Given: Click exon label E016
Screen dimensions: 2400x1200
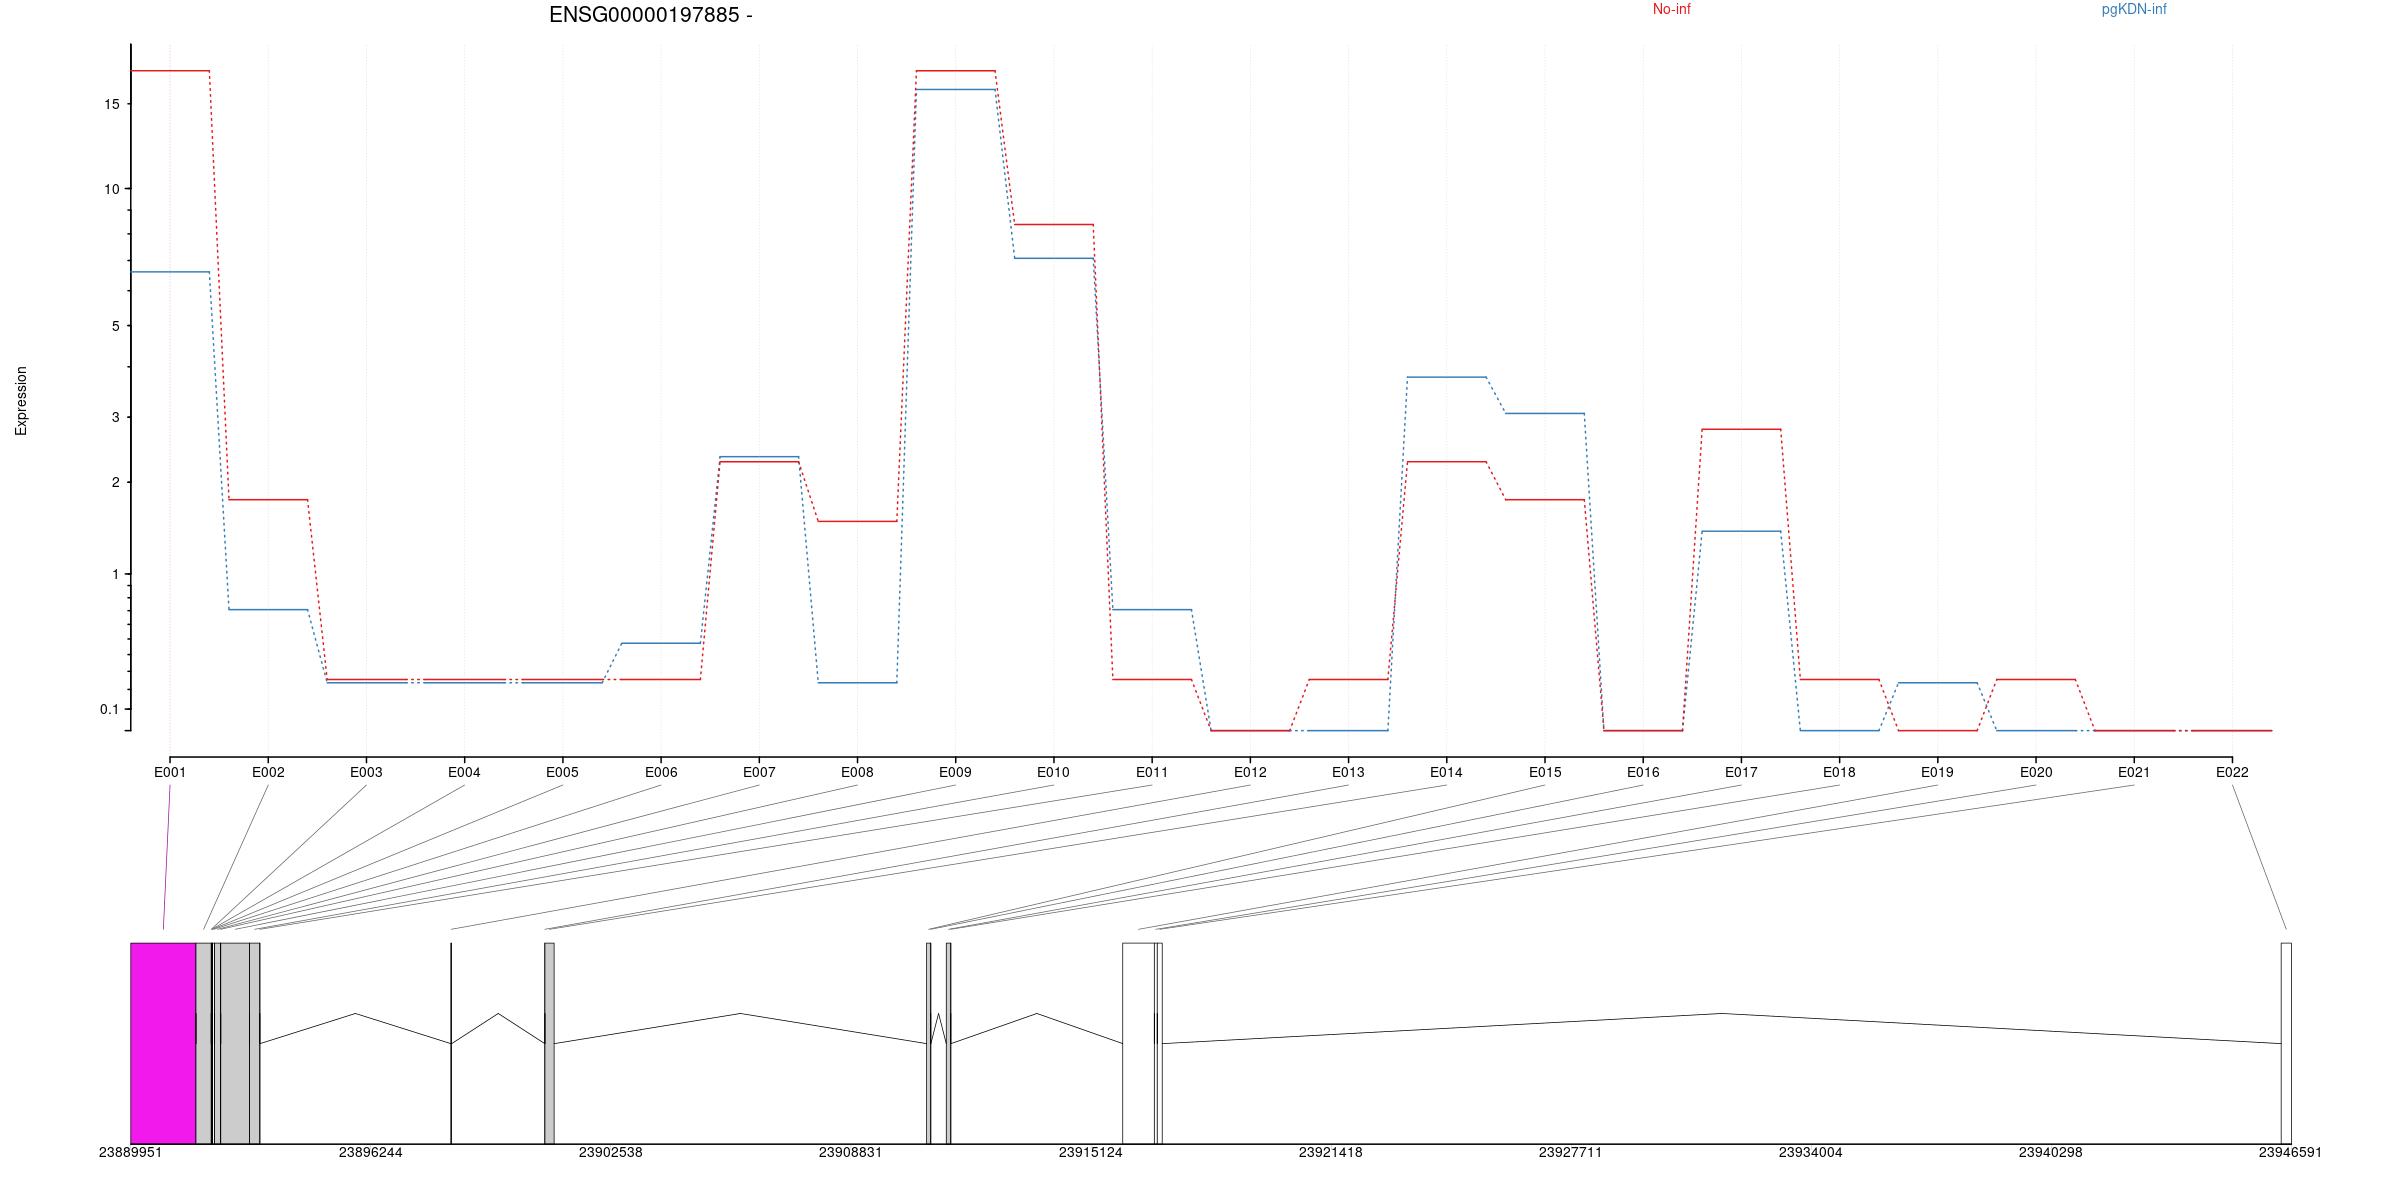Looking at the screenshot, I should (1643, 772).
